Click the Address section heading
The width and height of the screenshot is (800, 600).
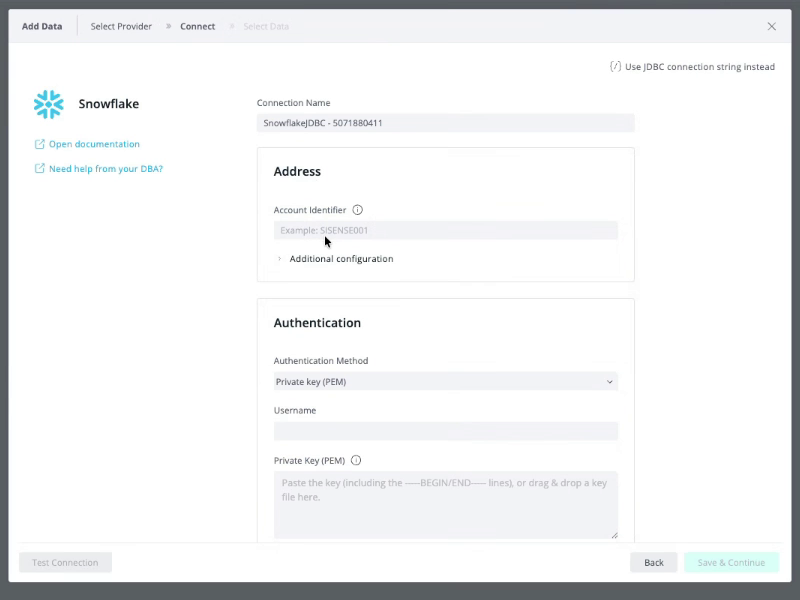point(297,171)
